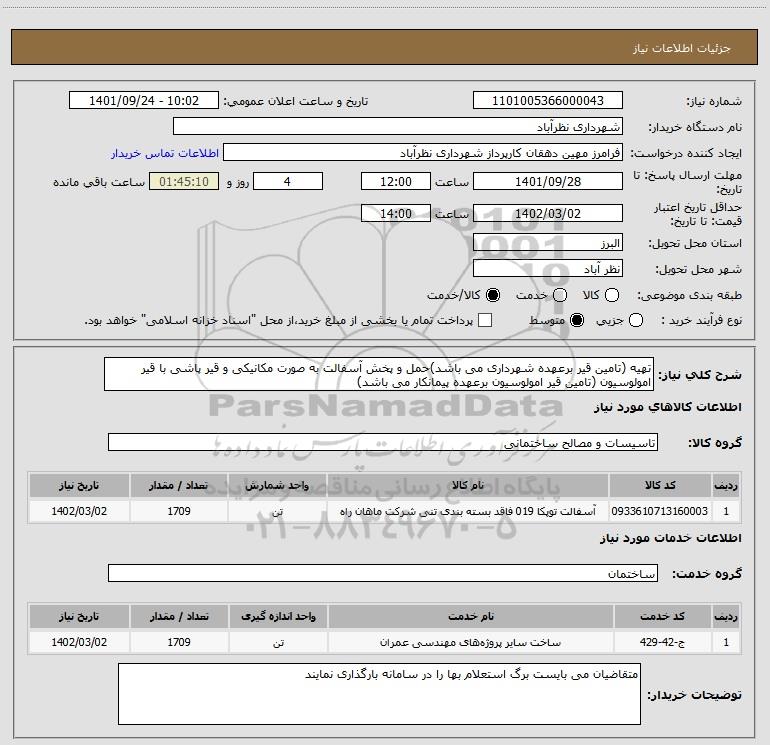Click the گروه کالا field
Image resolution: width=770 pixels, height=745 pixels.
tap(381, 441)
